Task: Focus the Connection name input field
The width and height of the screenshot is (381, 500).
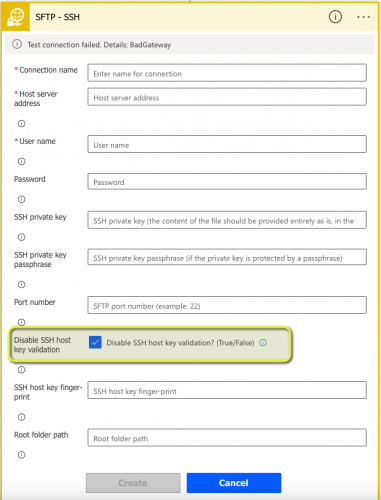Action: pos(227,73)
